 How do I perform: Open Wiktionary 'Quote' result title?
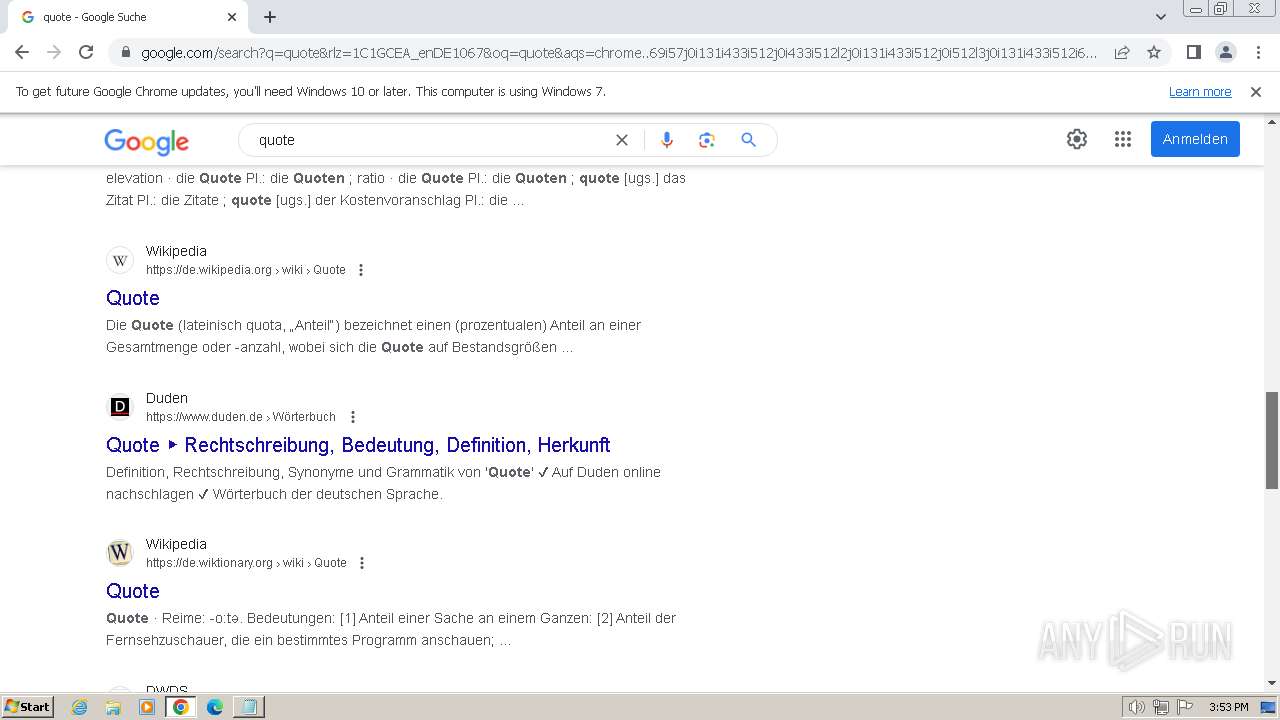(x=133, y=591)
